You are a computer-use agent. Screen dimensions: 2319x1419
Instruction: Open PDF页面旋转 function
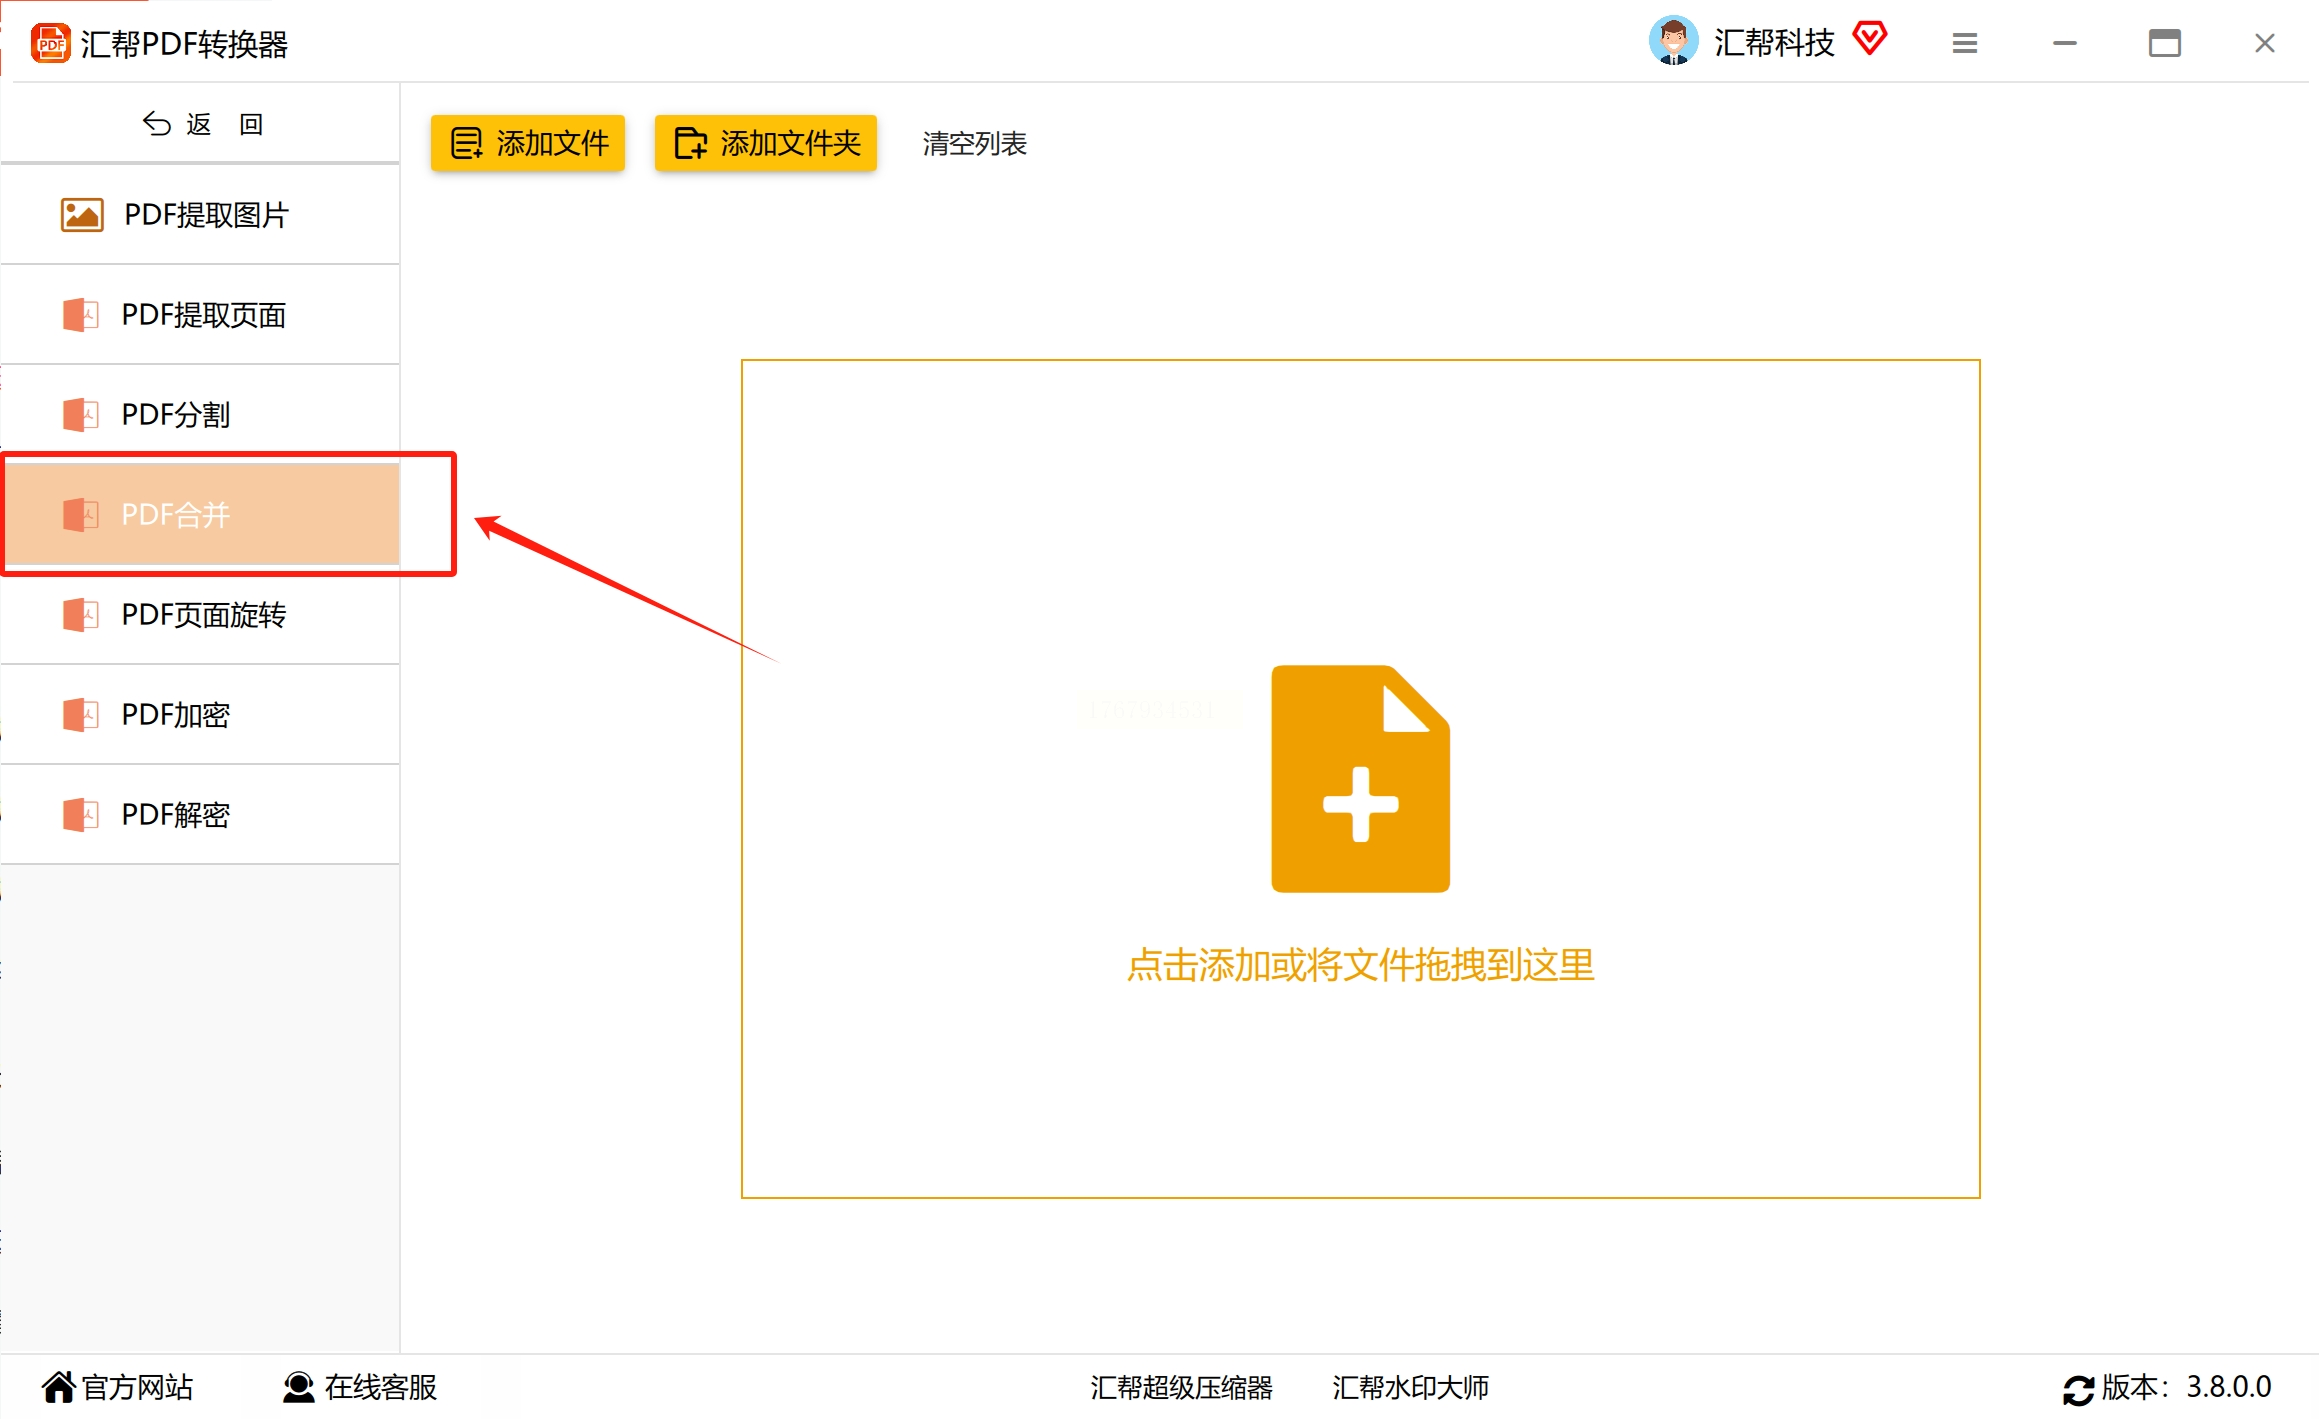(x=203, y=615)
